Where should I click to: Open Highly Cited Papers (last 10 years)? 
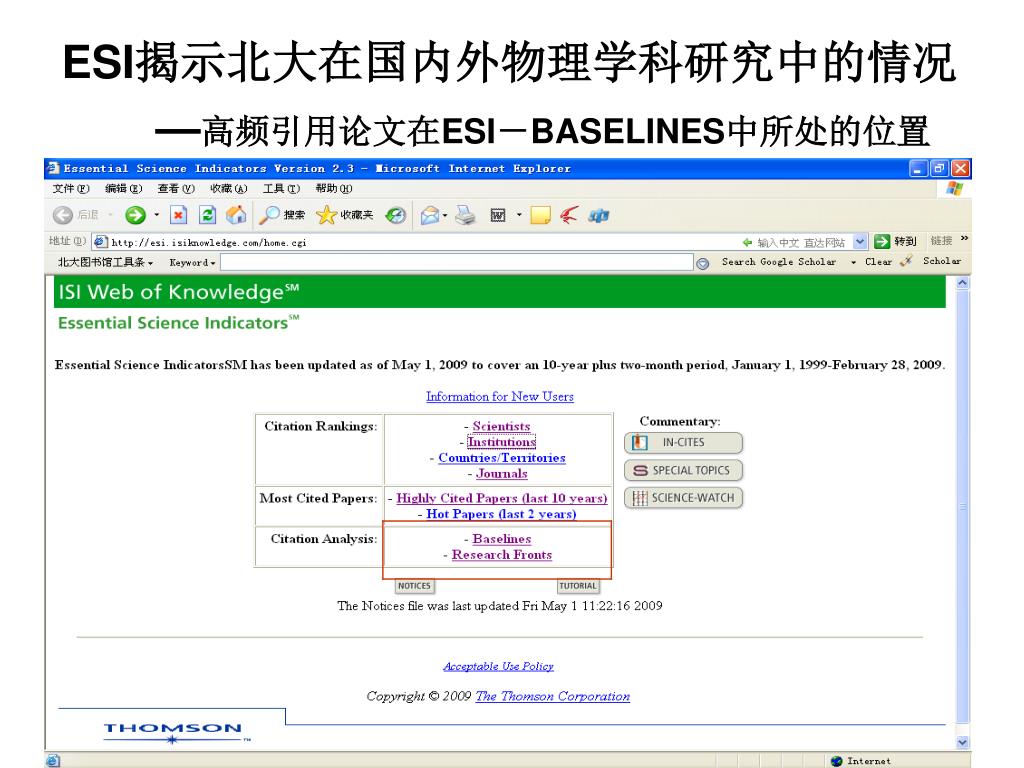click(502, 498)
